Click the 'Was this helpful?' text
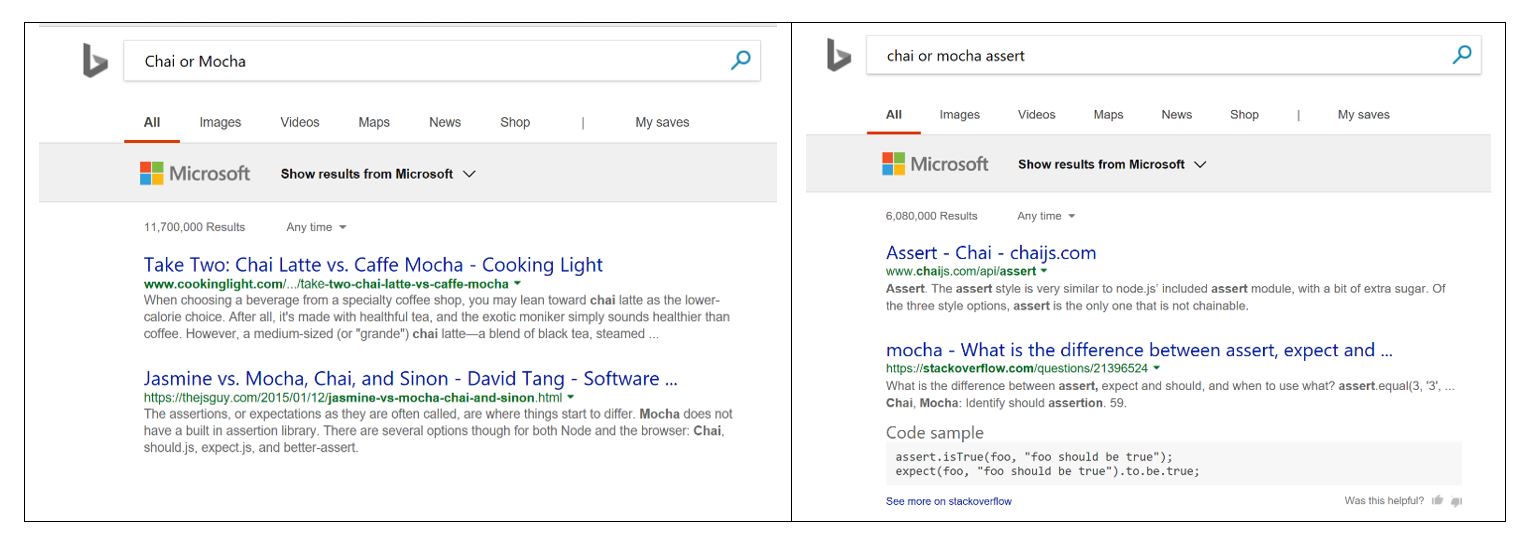The image size is (1523, 539). point(1384,501)
